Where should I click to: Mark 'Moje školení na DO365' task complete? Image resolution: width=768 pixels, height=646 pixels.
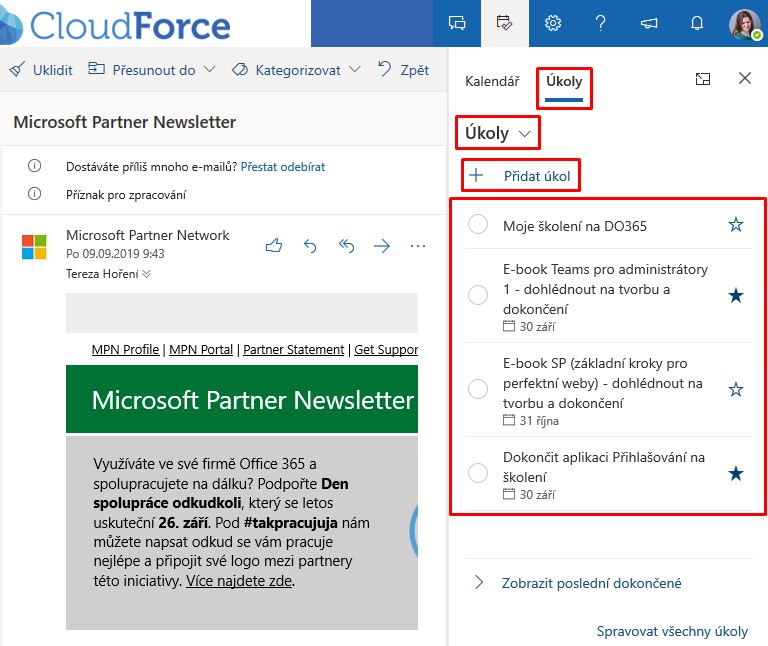[x=478, y=225]
